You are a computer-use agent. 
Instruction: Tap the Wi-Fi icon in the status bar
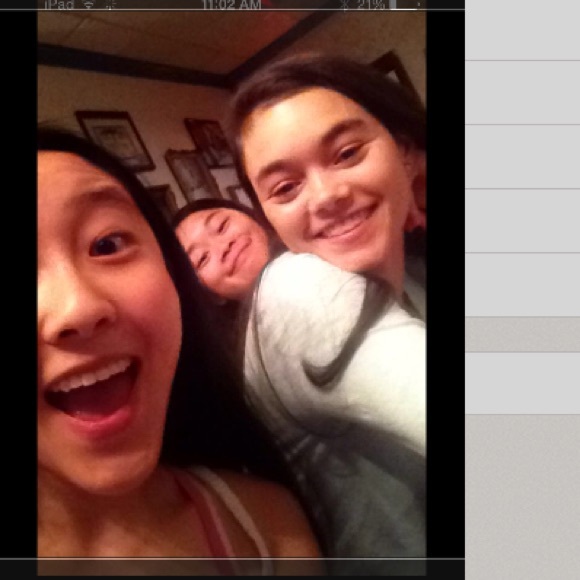[88, 4]
